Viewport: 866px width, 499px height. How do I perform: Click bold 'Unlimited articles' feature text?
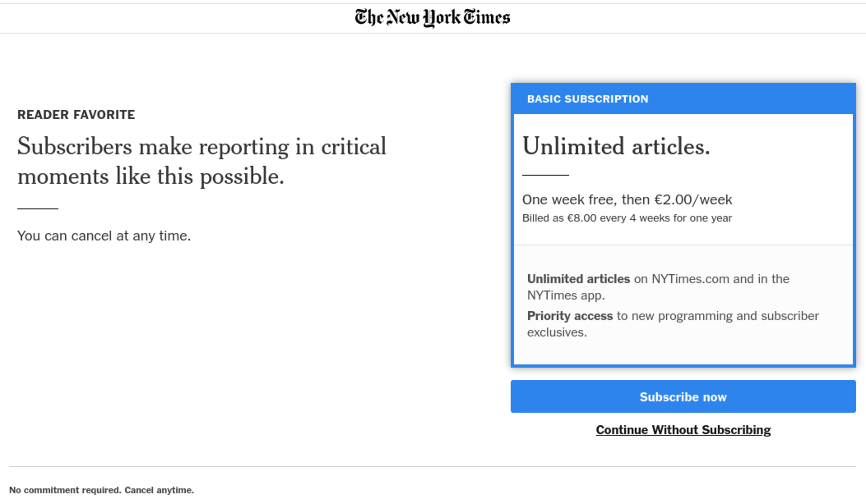click(x=578, y=279)
